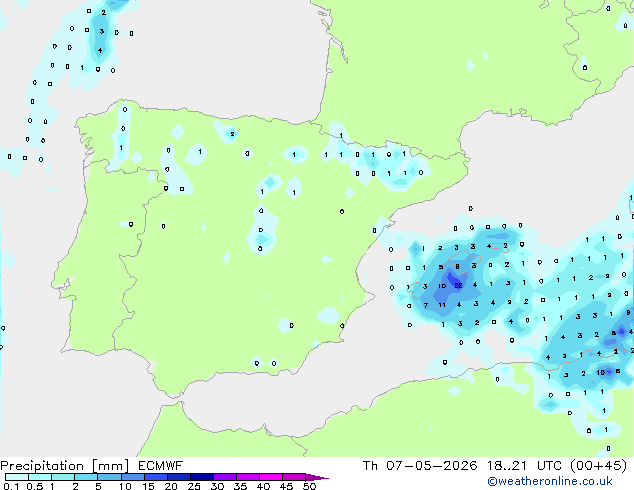Click the '50' legend scale label
The height and width of the screenshot is (490, 634).
(309, 486)
